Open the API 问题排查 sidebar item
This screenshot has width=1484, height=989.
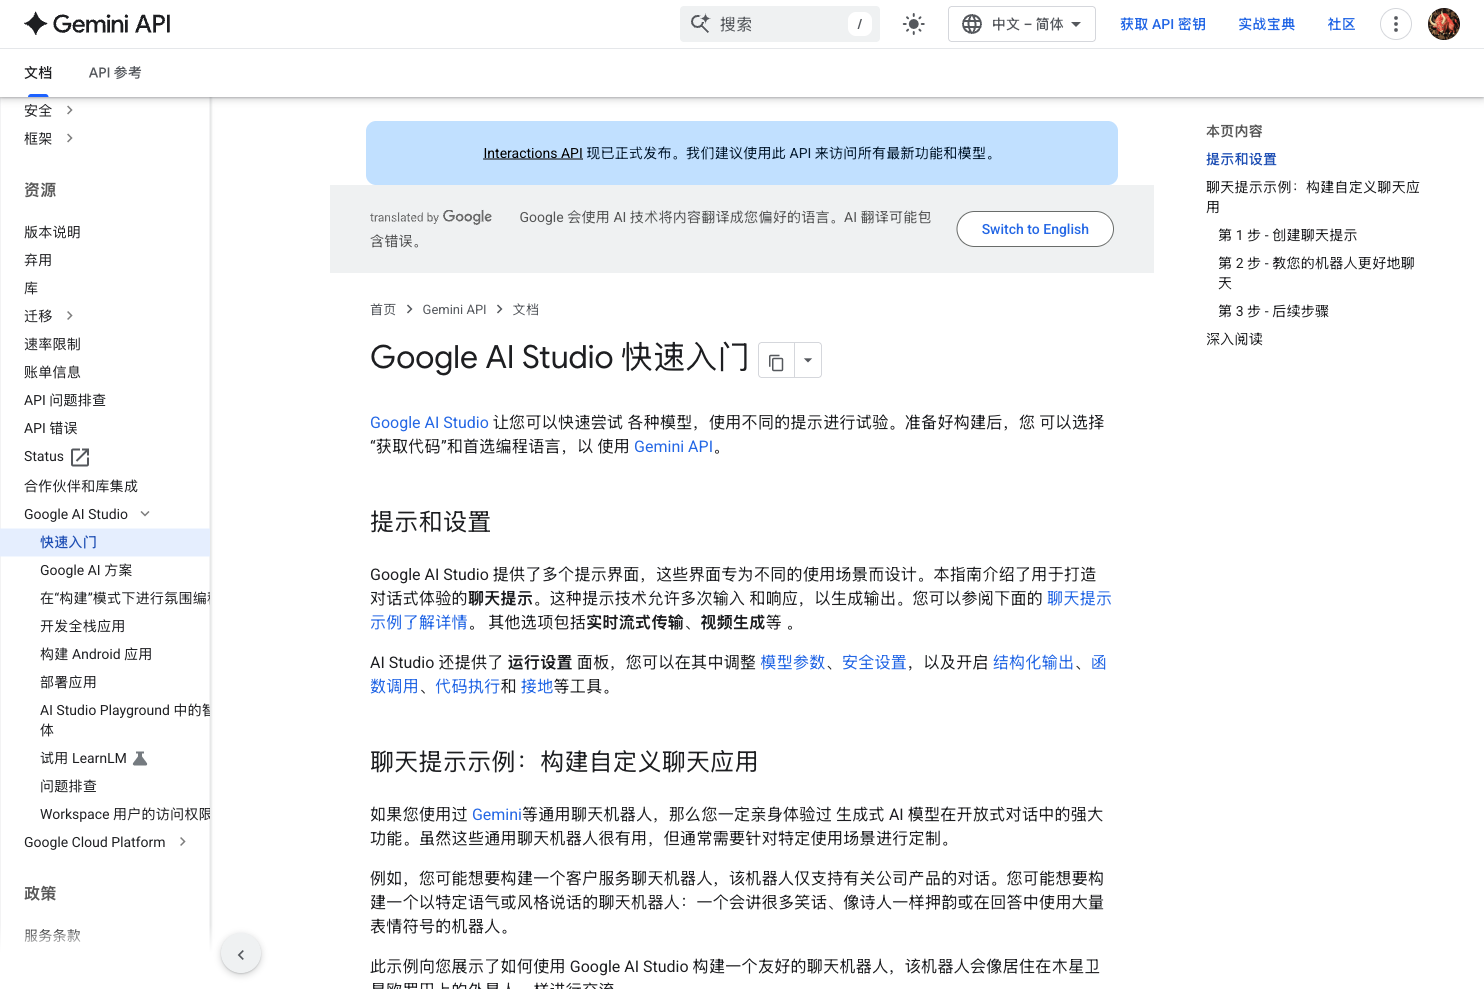coord(65,400)
